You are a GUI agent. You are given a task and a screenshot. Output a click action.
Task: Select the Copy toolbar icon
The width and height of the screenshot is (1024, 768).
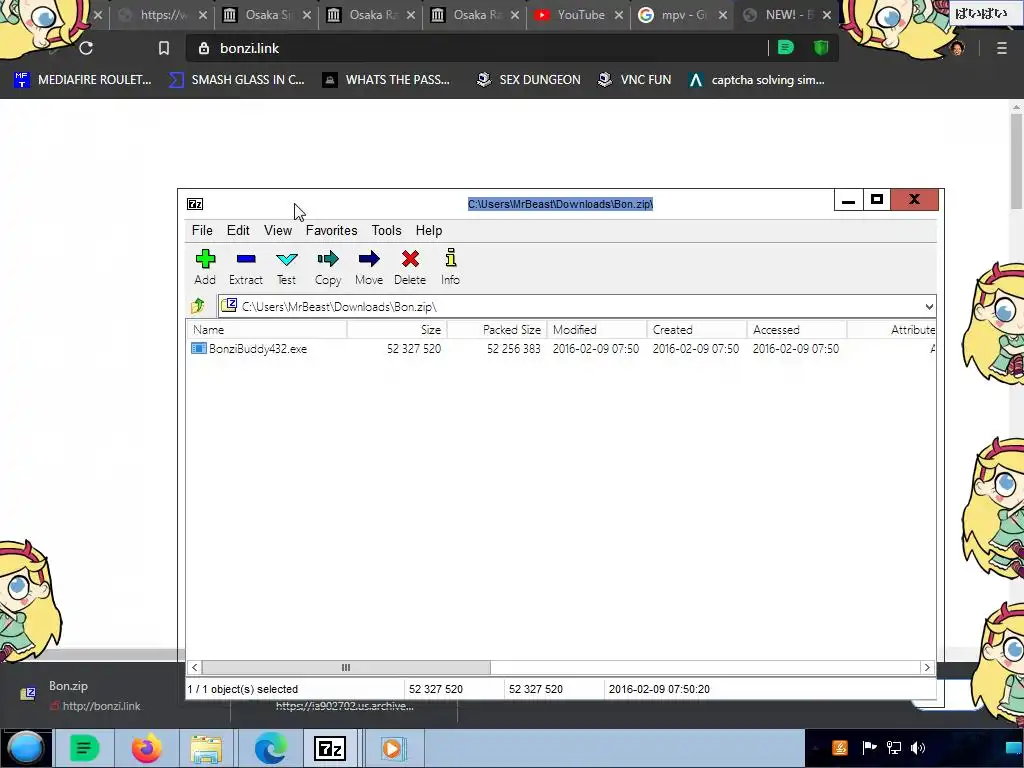328,267
